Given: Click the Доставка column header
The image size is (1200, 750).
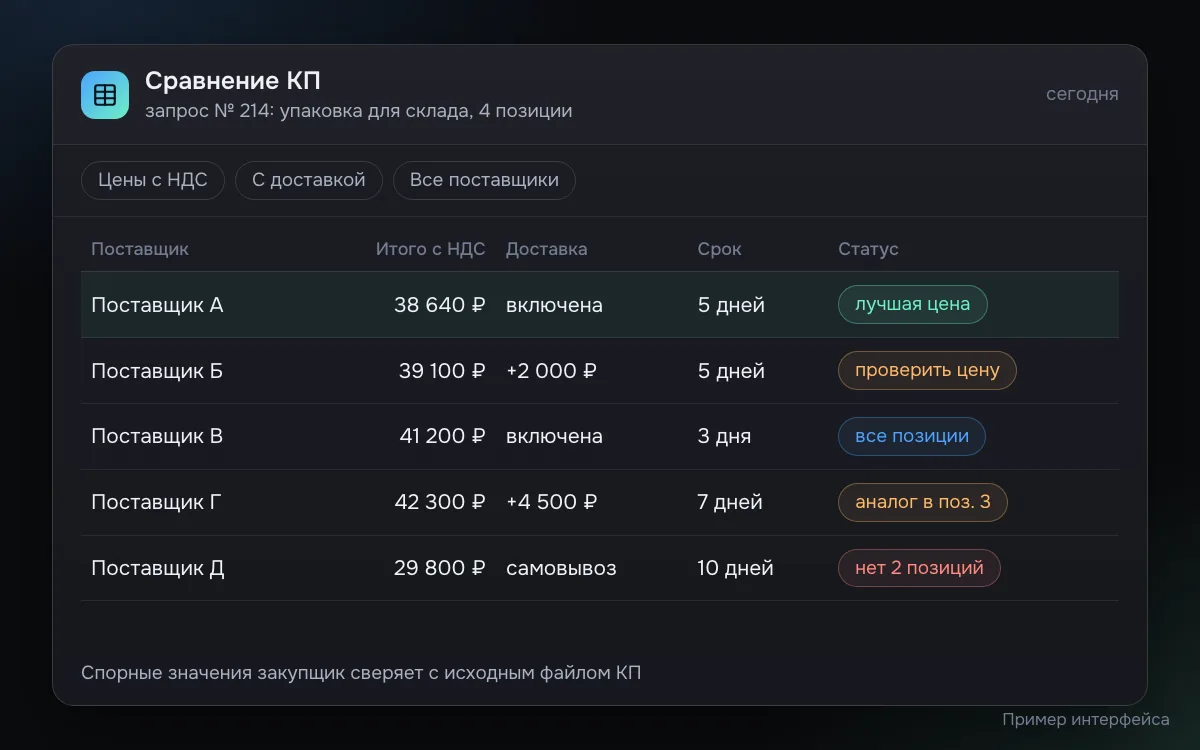Looking at the screenshot, I should [x=547, y=249].
